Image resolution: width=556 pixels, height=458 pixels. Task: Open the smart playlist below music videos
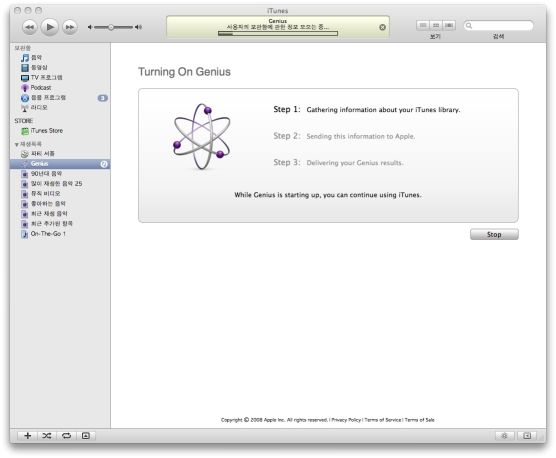click(60, 204)
